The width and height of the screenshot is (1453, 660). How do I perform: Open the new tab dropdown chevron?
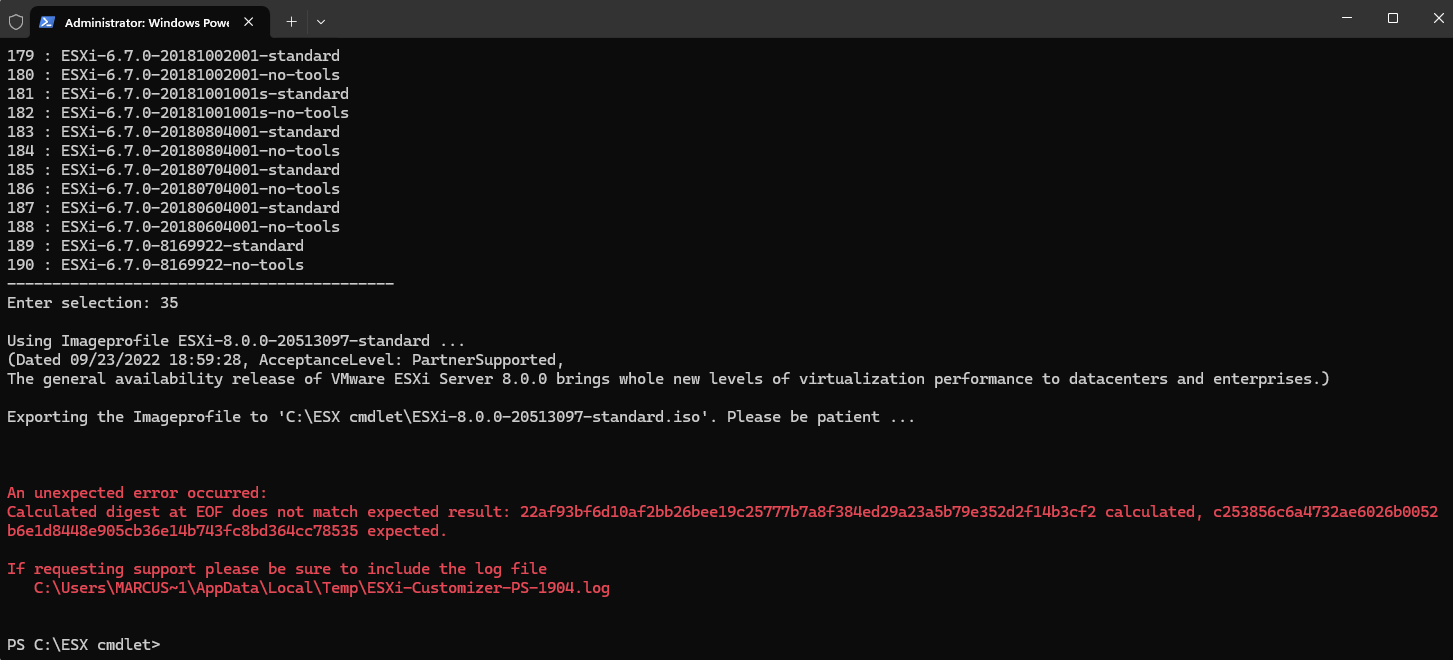pos(320,20)
